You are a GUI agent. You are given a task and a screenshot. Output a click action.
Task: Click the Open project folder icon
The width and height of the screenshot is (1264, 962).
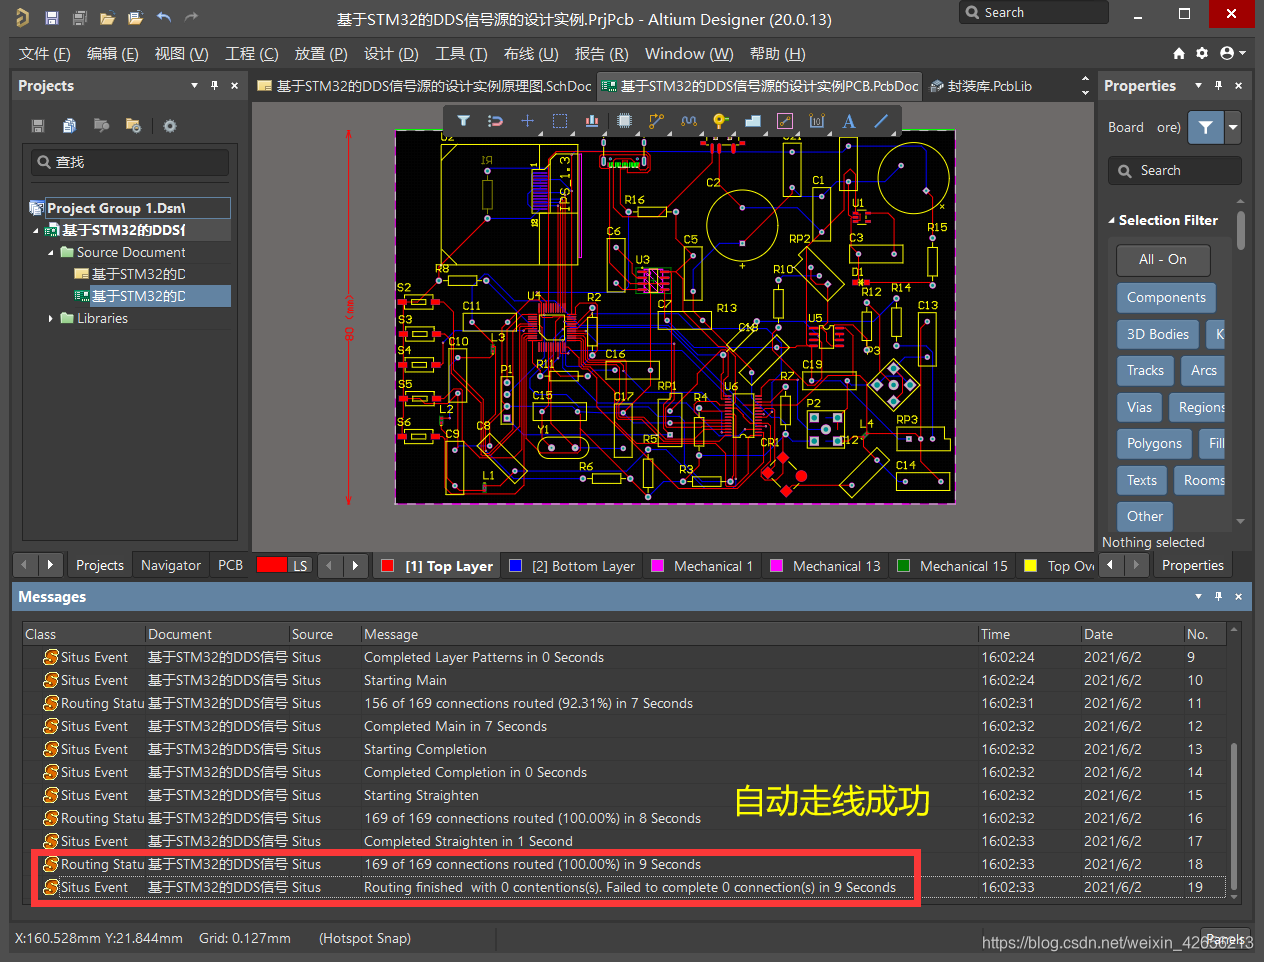(135, 17)
